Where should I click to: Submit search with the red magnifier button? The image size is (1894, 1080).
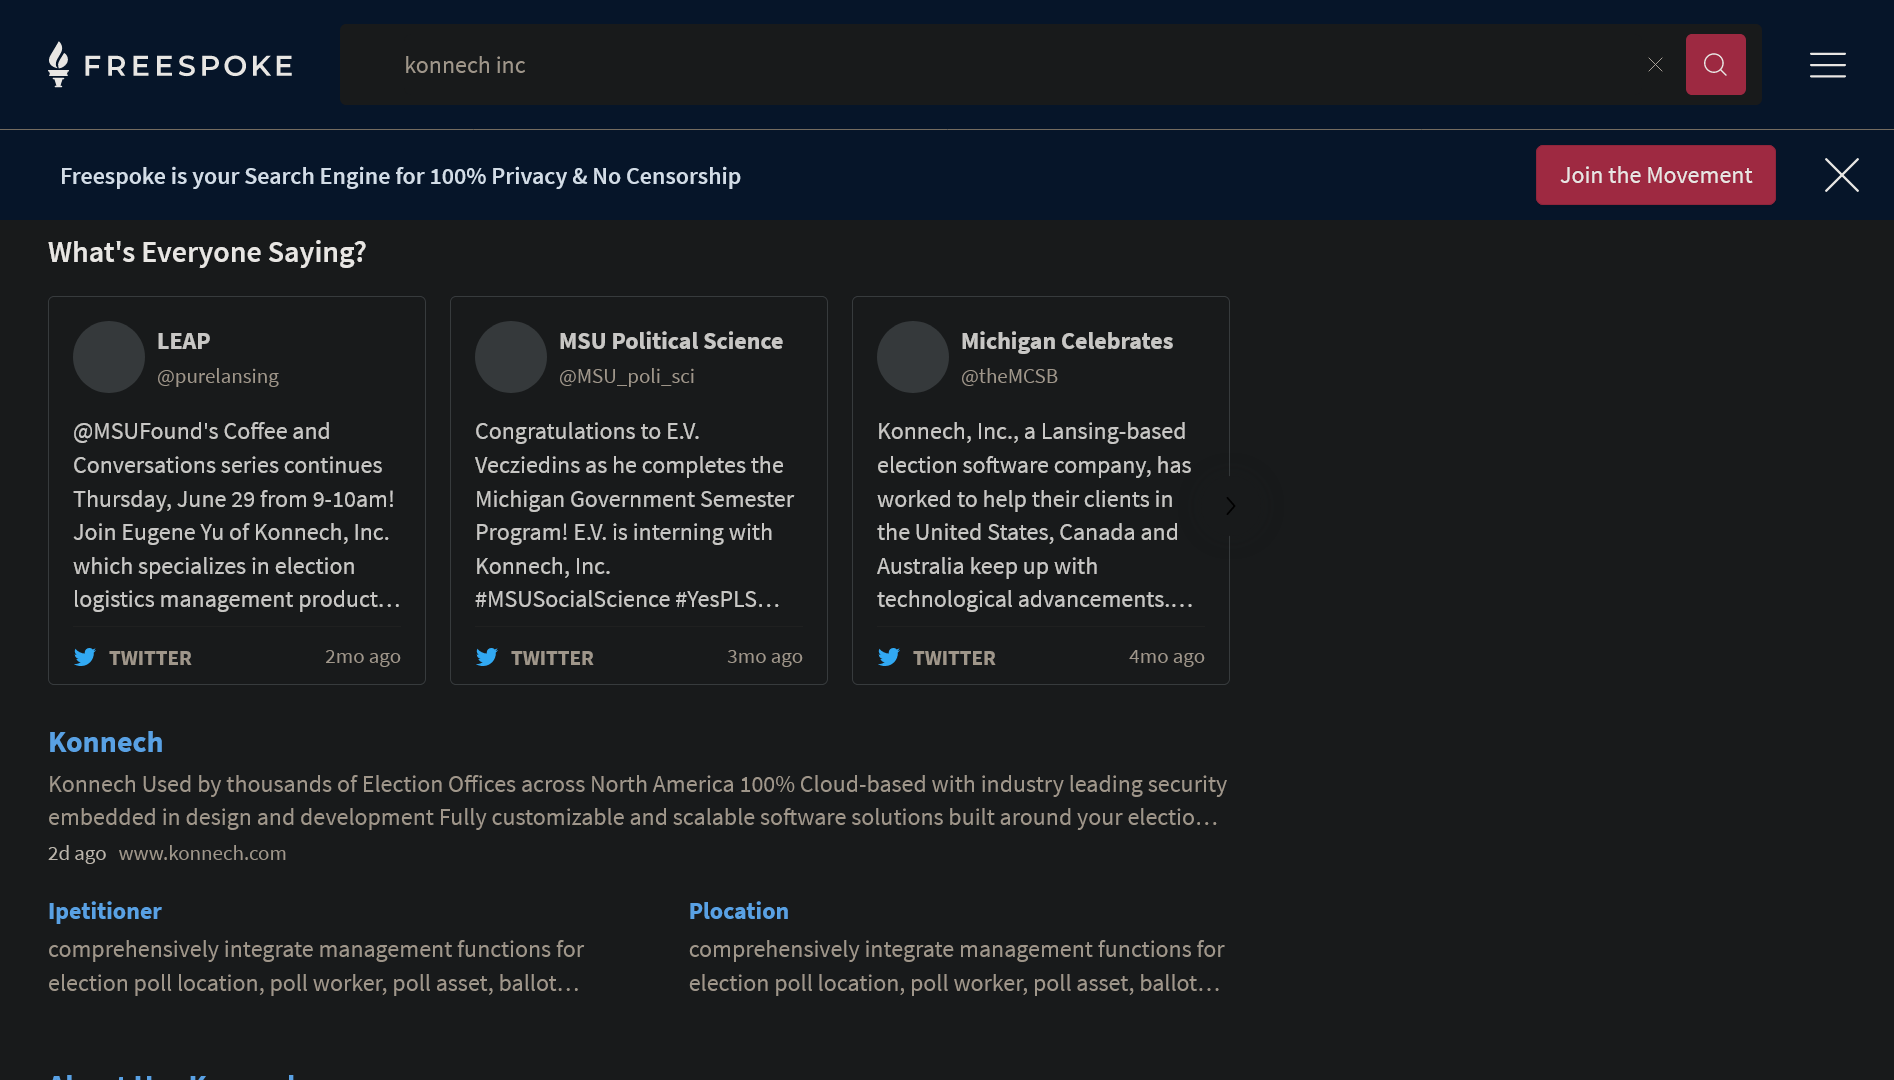pyautogui.click(x=1715, y=65)
